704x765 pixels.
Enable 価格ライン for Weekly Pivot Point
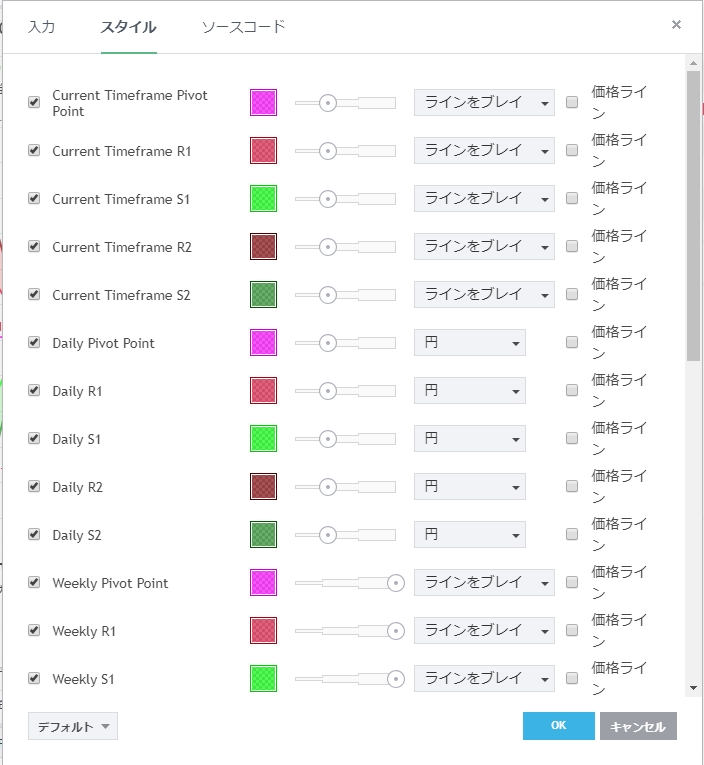[572, 583]
